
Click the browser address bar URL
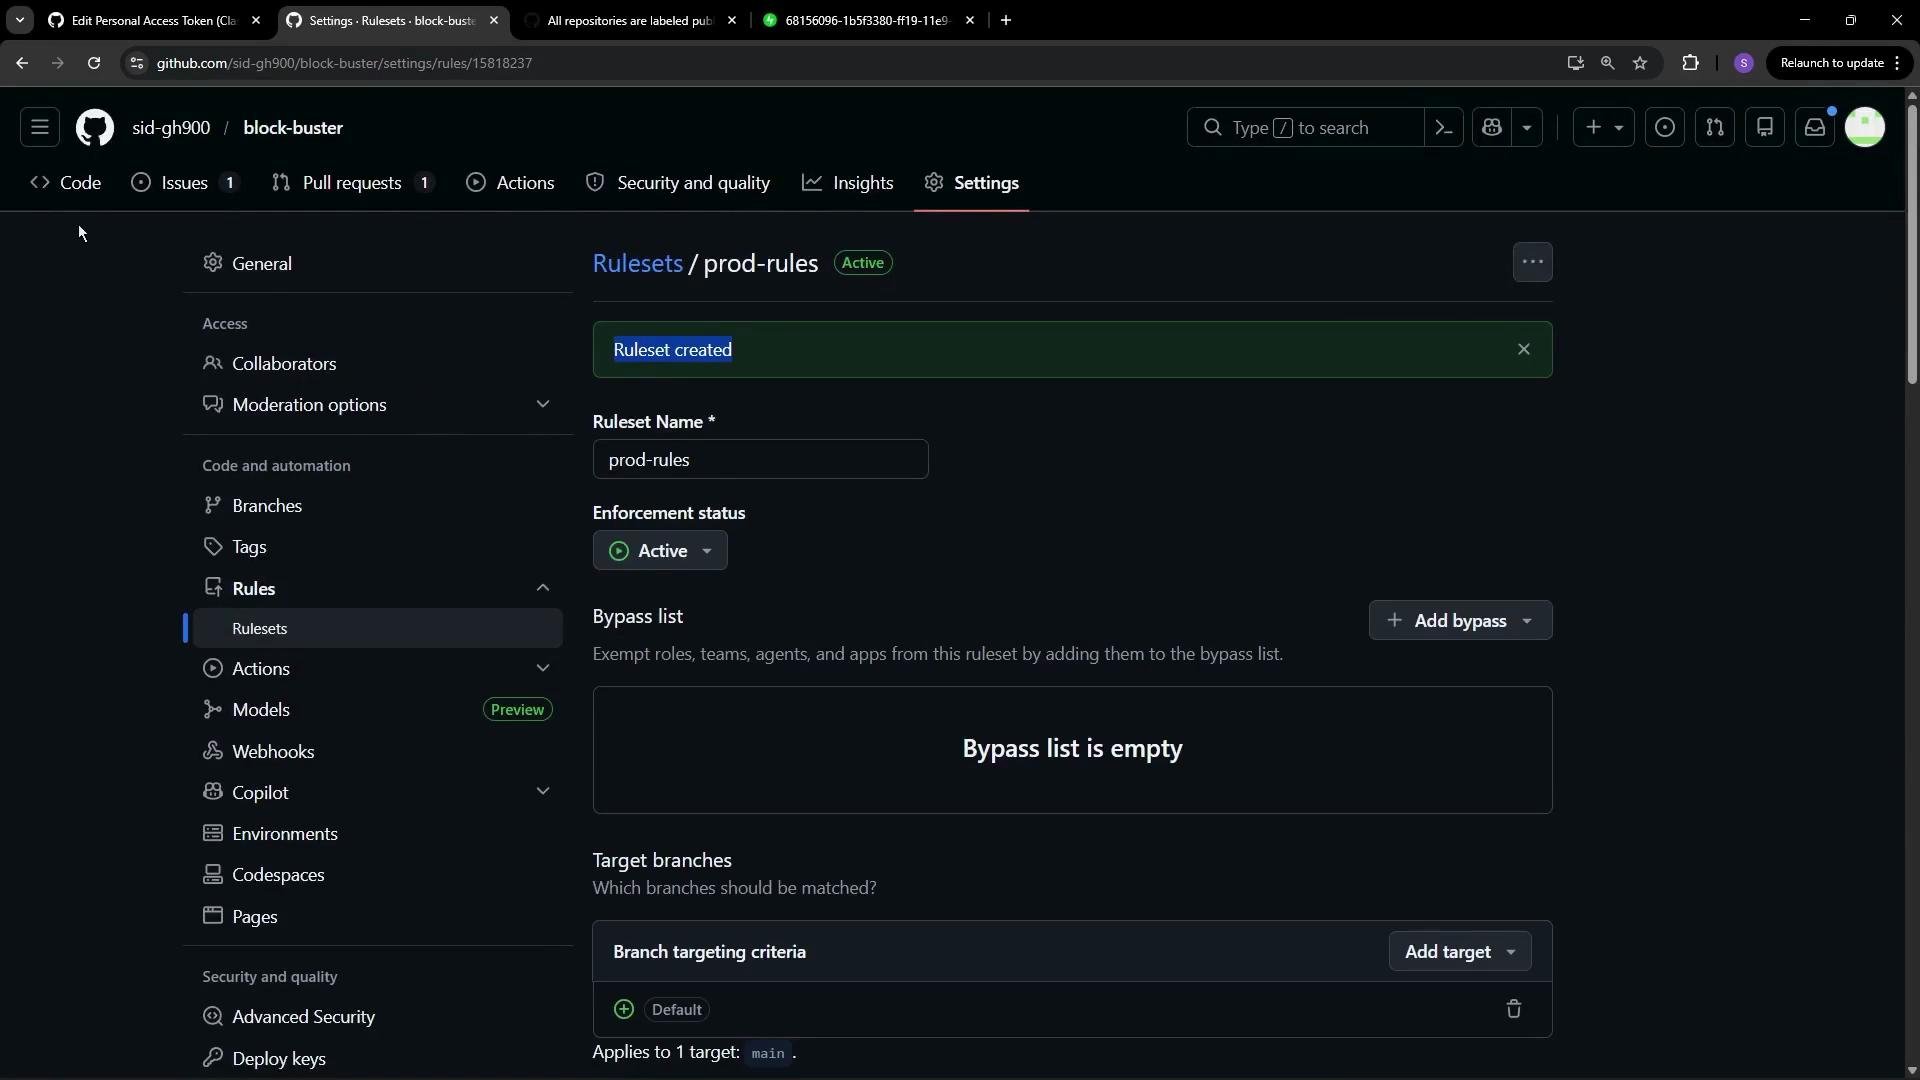point(344,63)
